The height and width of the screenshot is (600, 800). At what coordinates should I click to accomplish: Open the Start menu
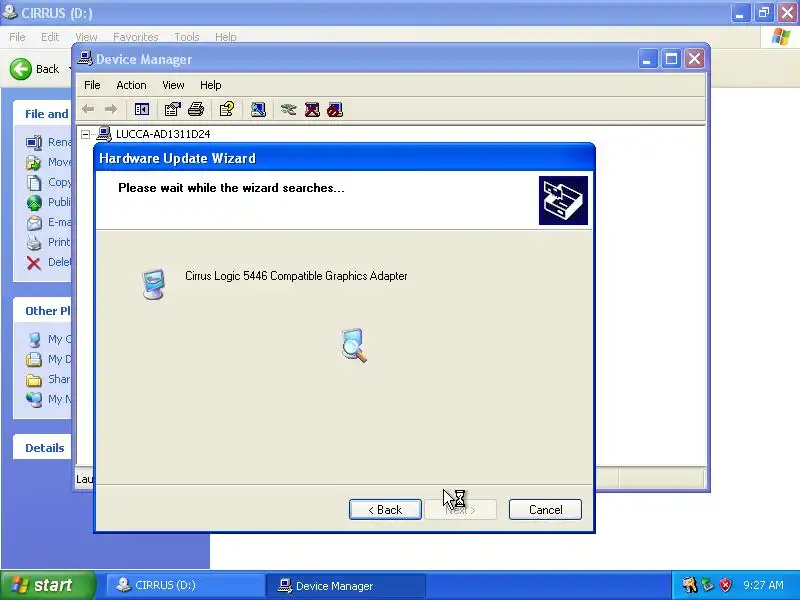tap(48, 585)
